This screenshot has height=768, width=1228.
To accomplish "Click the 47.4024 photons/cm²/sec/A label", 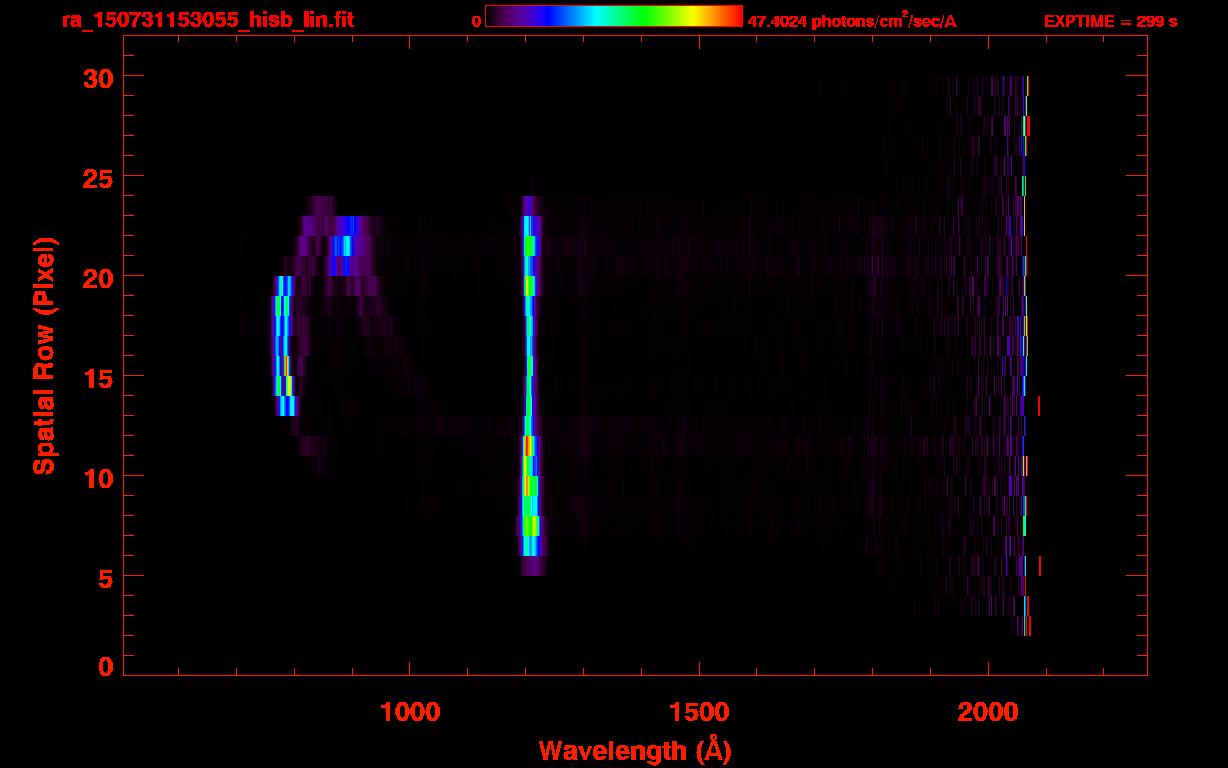I will pyautogui.click(x=852, y=21).
